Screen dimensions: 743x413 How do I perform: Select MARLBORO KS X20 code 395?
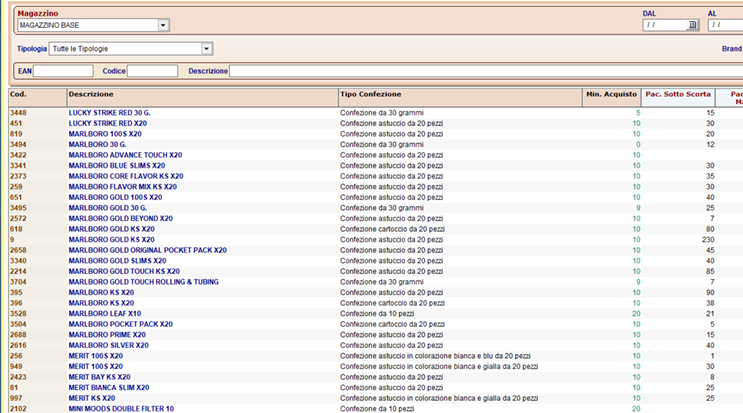(376, 293)
